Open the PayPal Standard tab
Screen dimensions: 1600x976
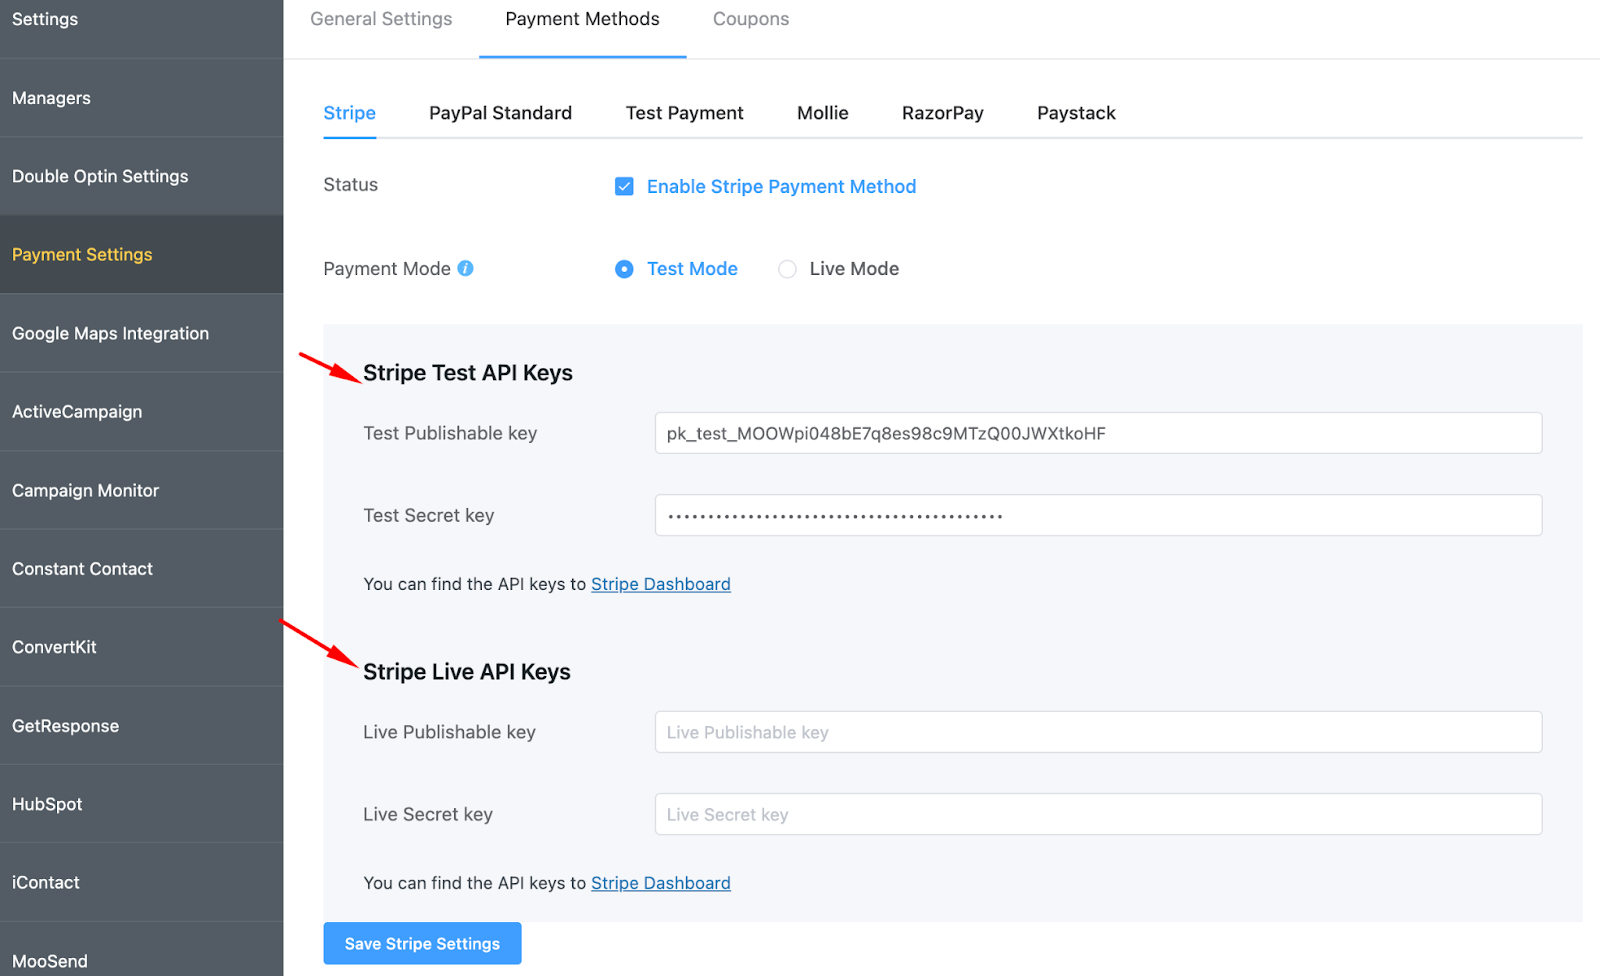coord(500,113)
